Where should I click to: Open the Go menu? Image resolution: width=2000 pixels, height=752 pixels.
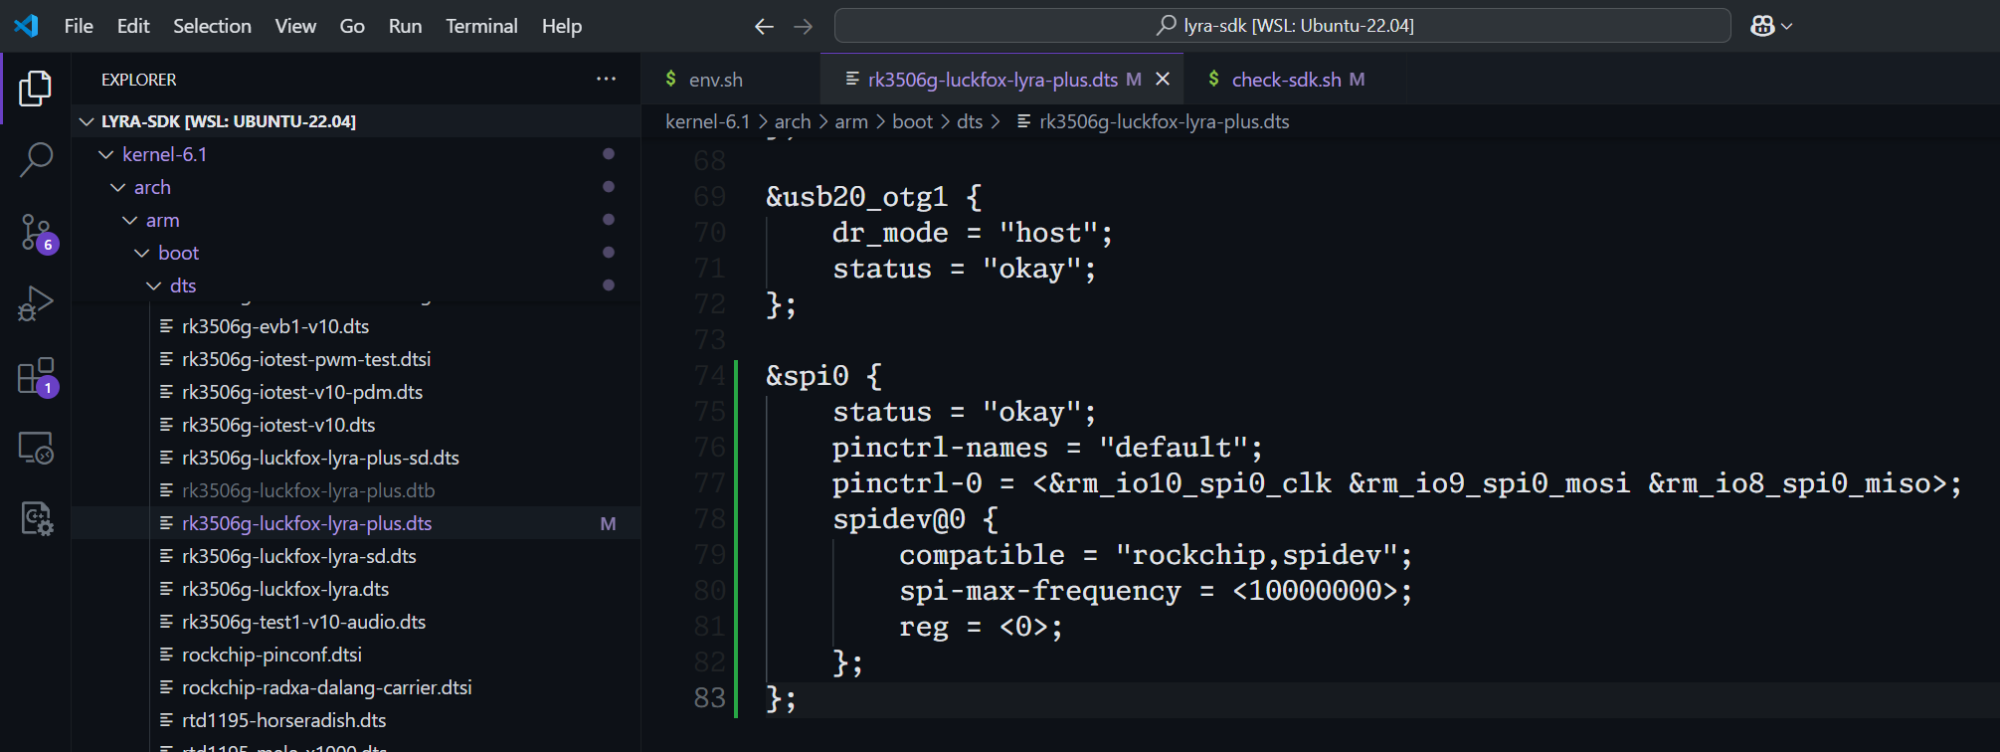[x=352, y=26]
